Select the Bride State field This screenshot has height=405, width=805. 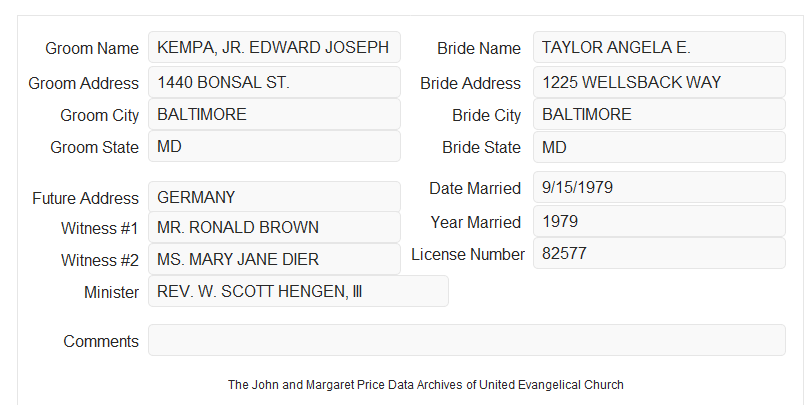(659, 147)
